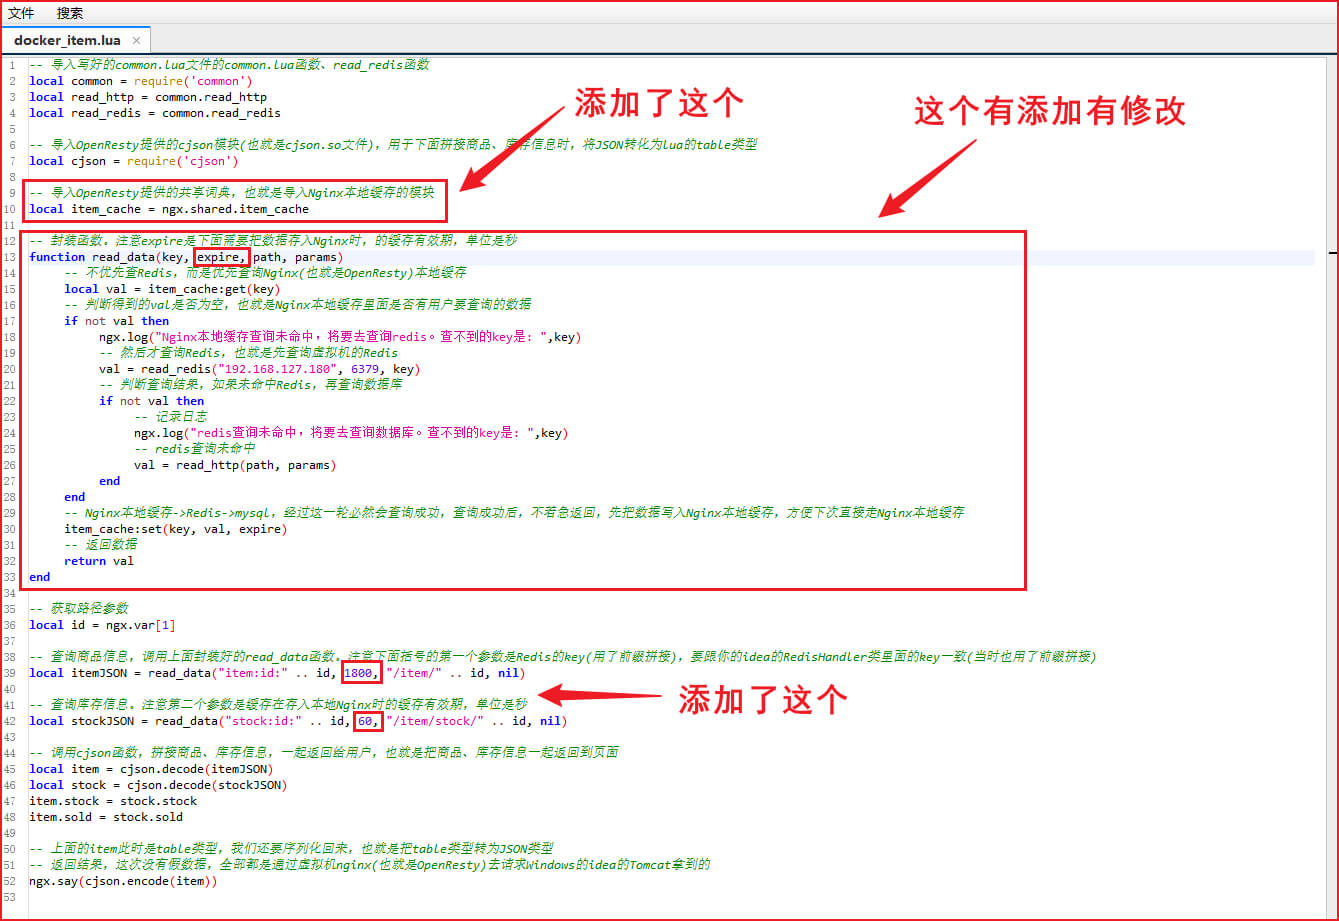Click the line 12 comment starting "-- 封装函数"
The image size is (1339, 921).
tap(273, 241)
